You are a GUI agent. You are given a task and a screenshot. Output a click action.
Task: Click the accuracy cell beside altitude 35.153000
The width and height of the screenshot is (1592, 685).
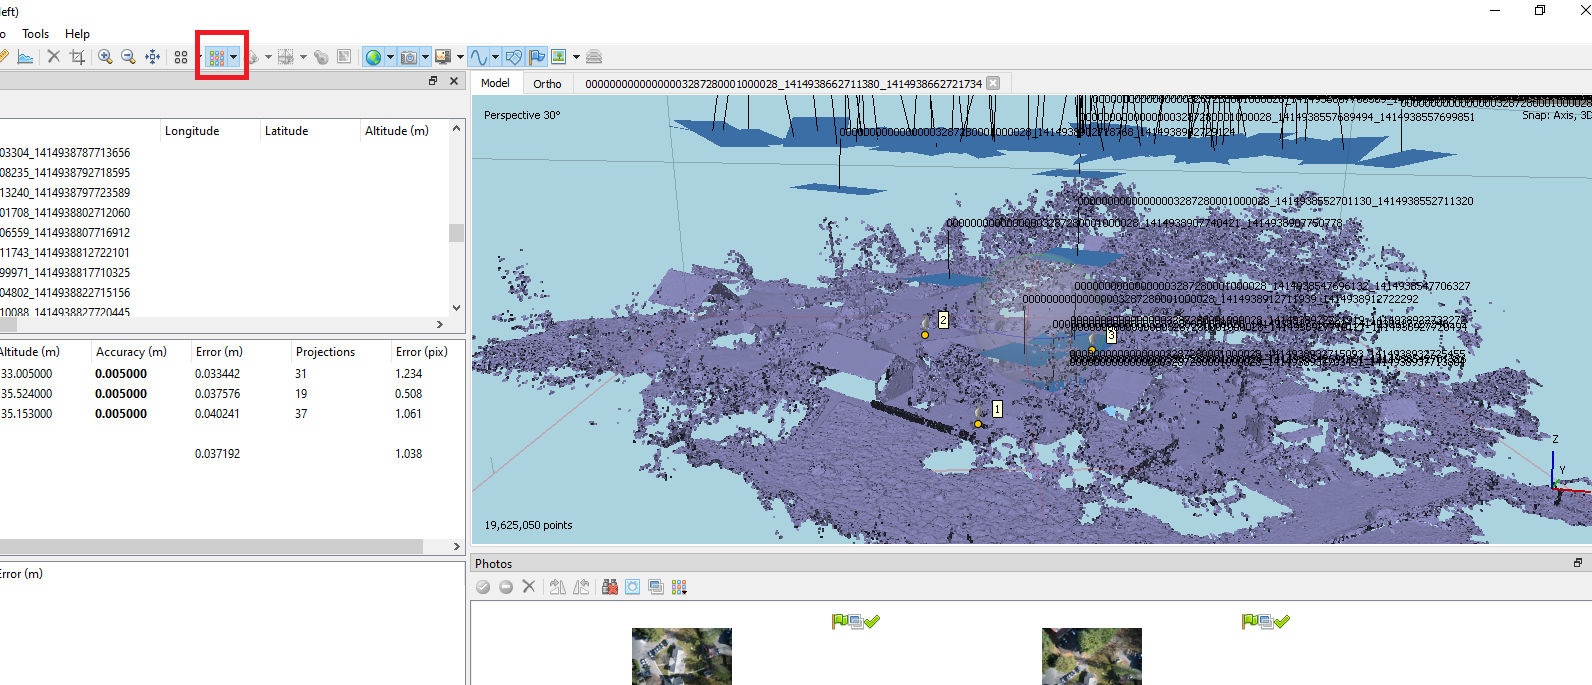click(121, 413)
